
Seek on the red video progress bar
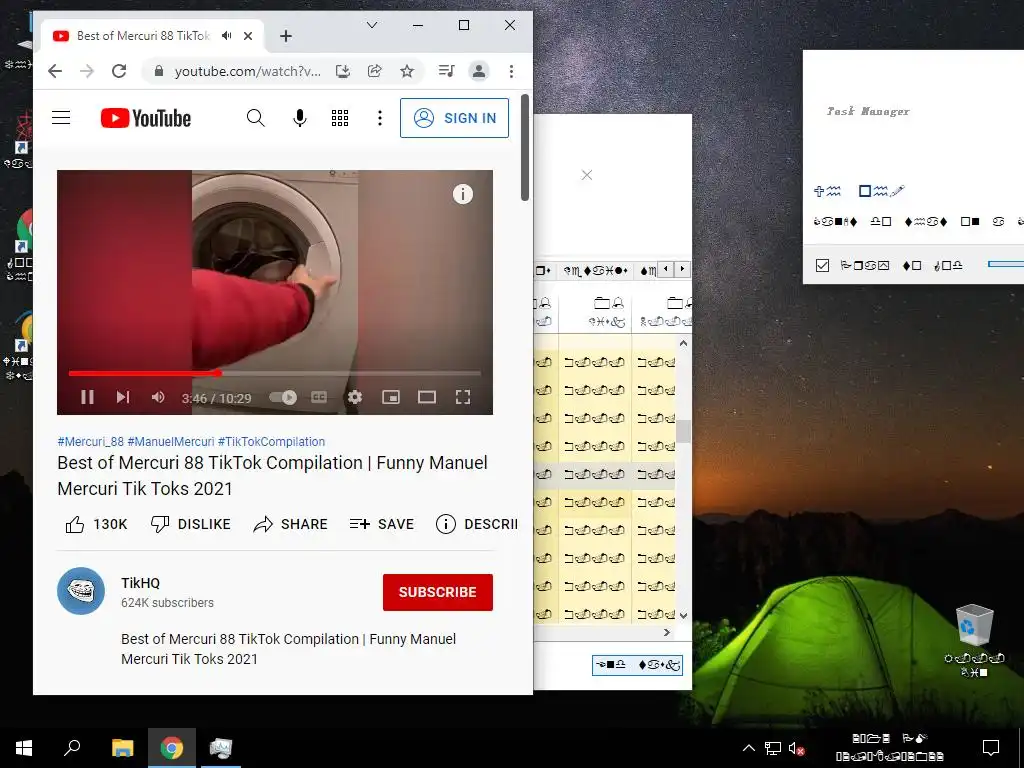(x=275, y=374)
